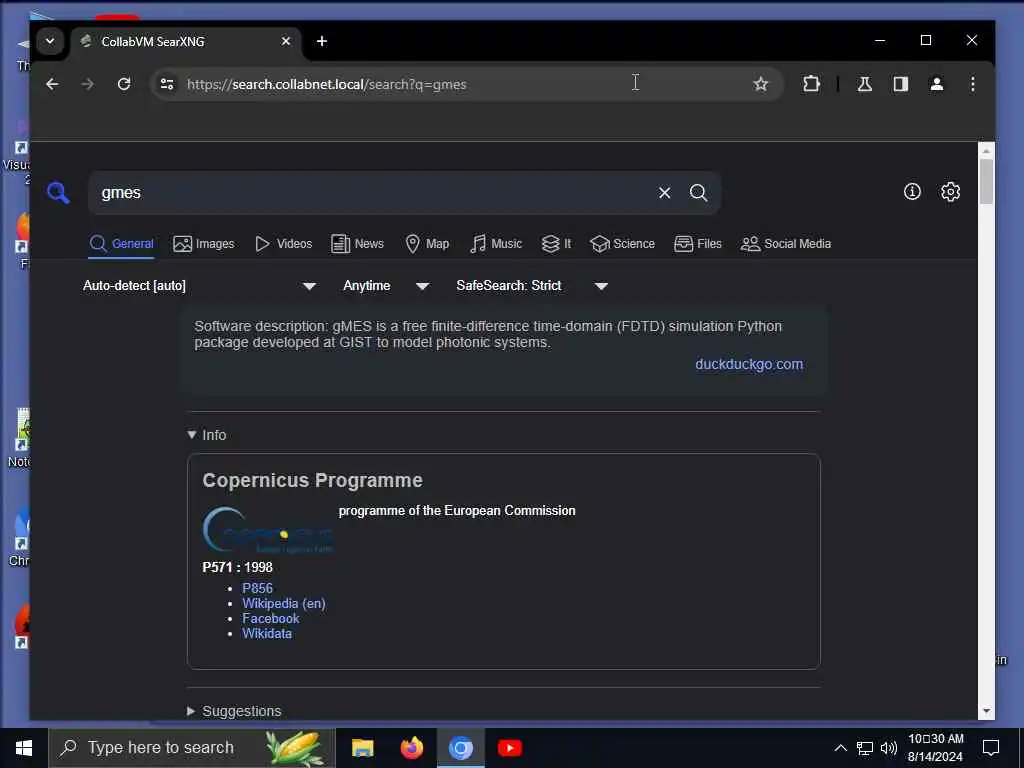Open Chrome Labs flask icon
The width and height of the screenshot is (1024, 768).
click(865, 84)
